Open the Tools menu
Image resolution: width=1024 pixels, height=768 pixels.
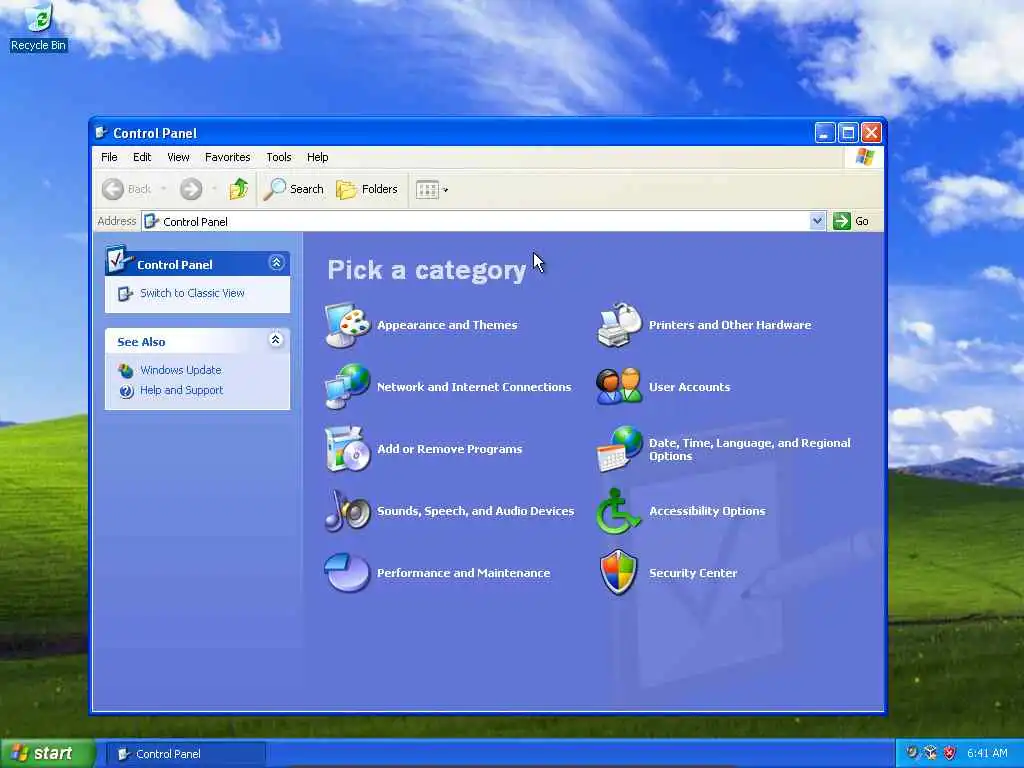(279, 157)
